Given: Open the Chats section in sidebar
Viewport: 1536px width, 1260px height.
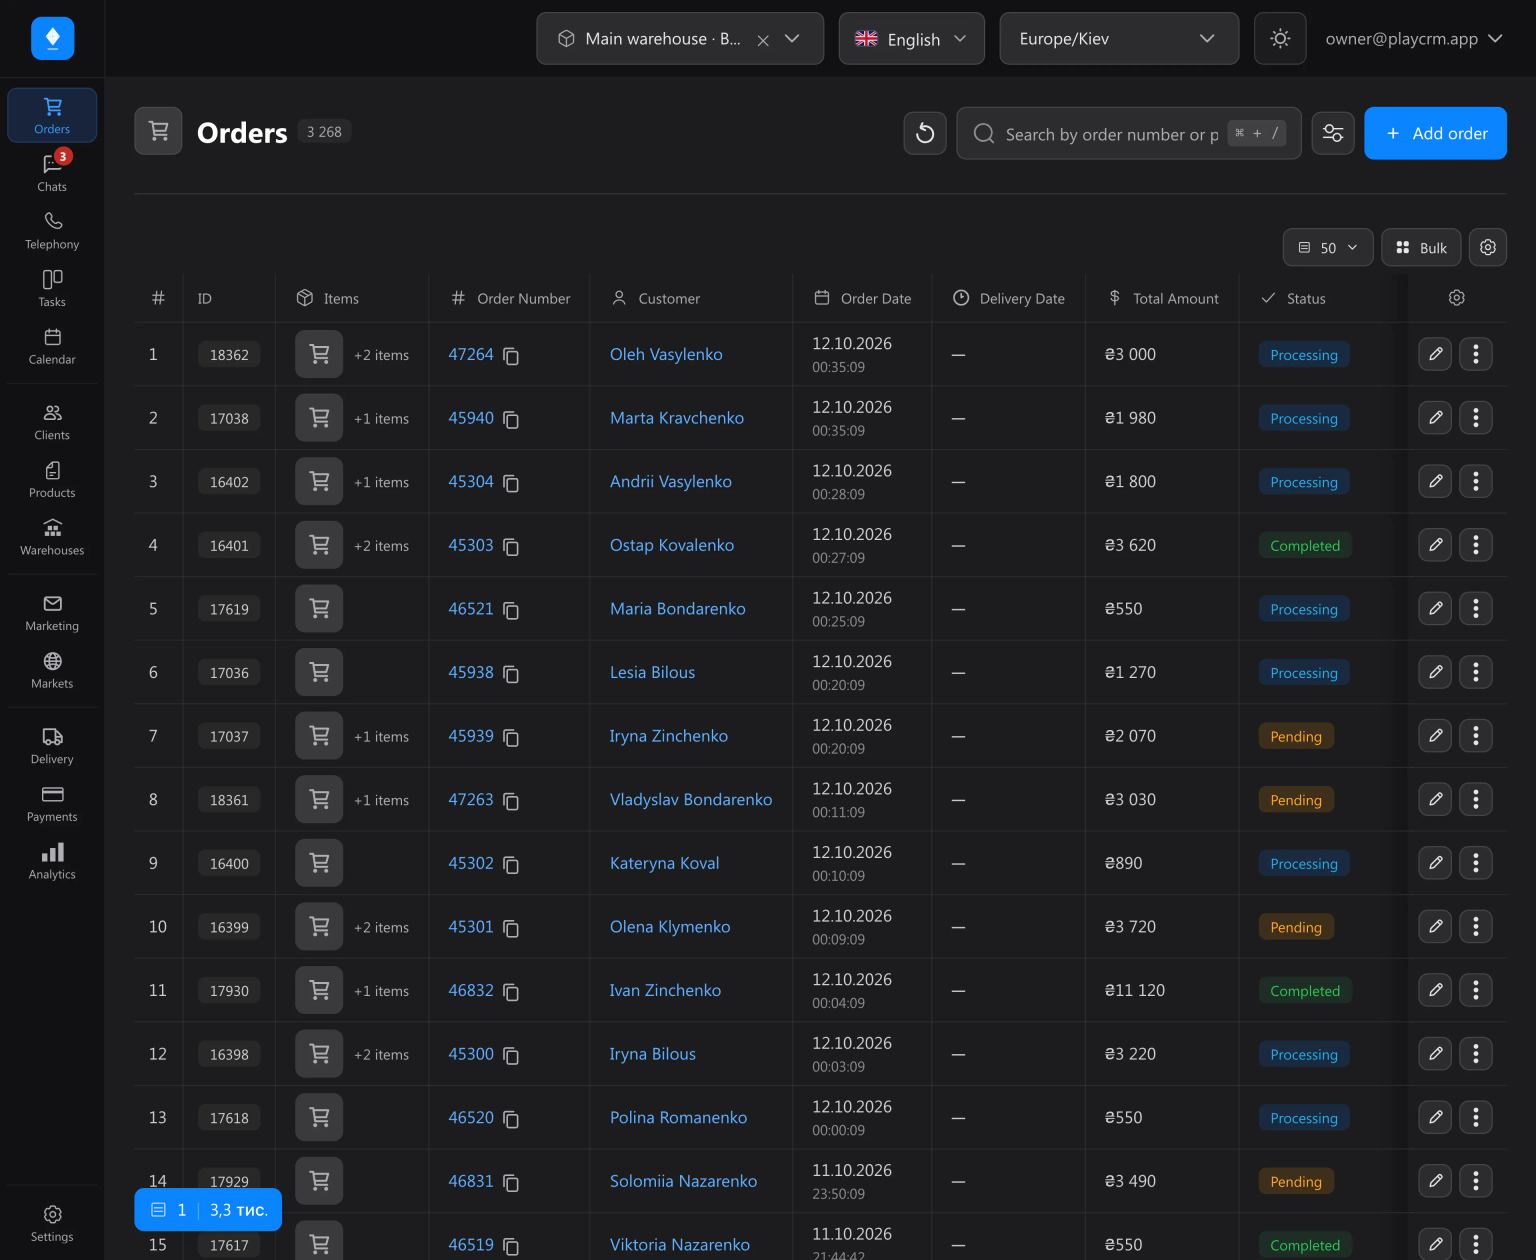Looking at the screenshot, I should click(52, 172).
